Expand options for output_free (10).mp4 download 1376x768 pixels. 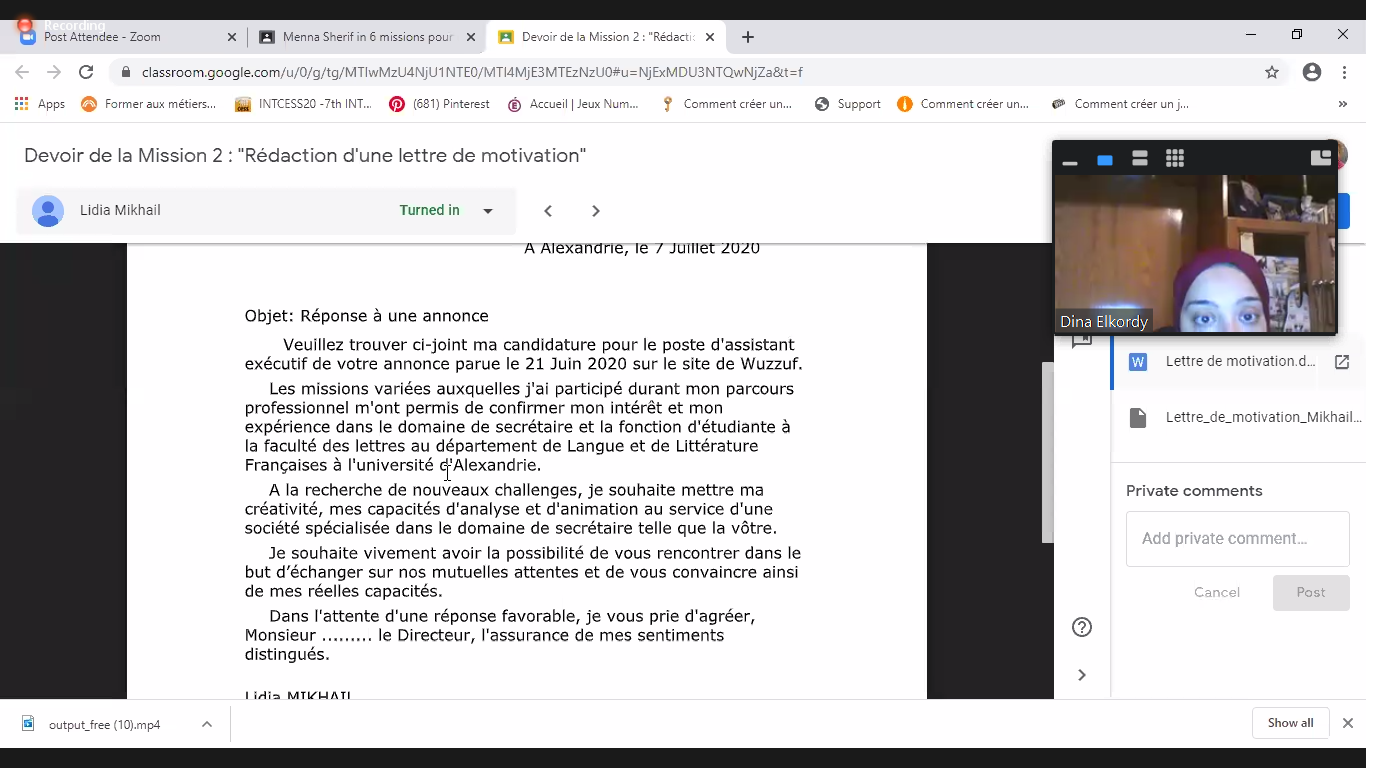point(207,724)
